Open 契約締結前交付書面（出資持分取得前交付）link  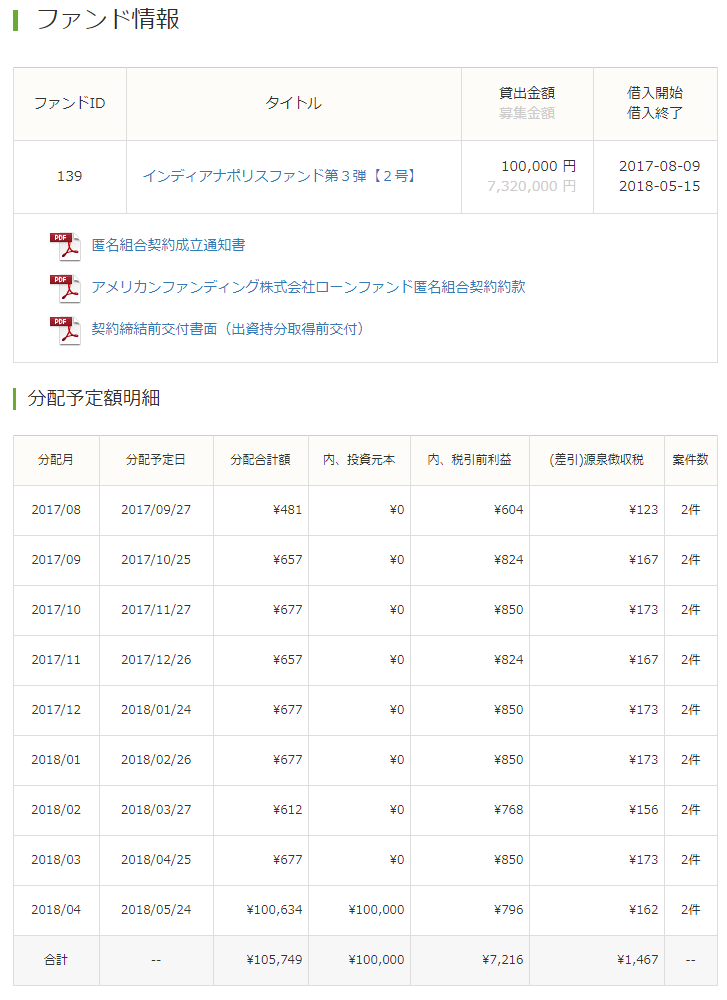[x=228, y=329]
